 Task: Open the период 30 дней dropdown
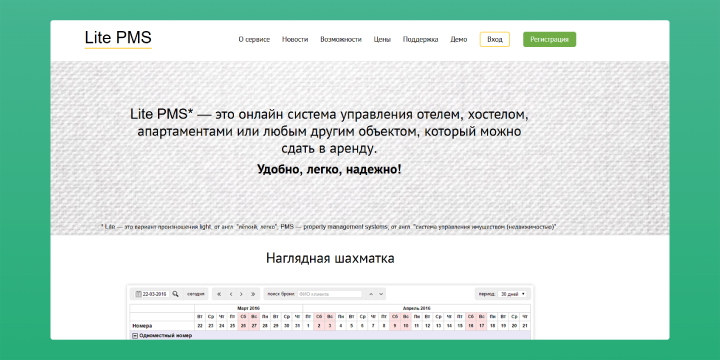click(513, 294)
